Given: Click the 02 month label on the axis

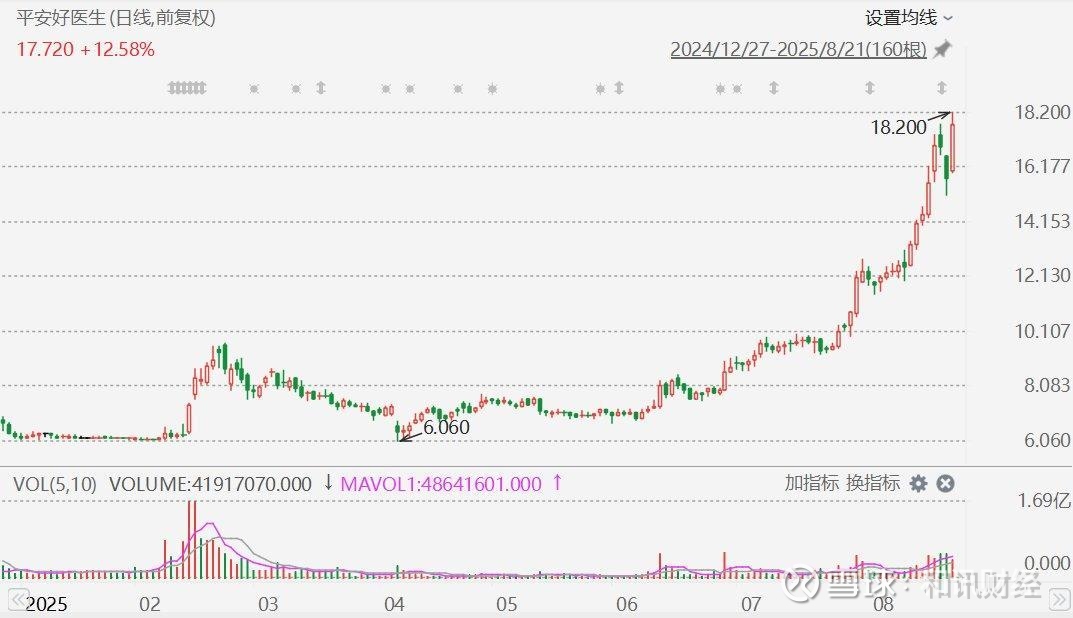Looking at the screenshot, I should 150,604.
